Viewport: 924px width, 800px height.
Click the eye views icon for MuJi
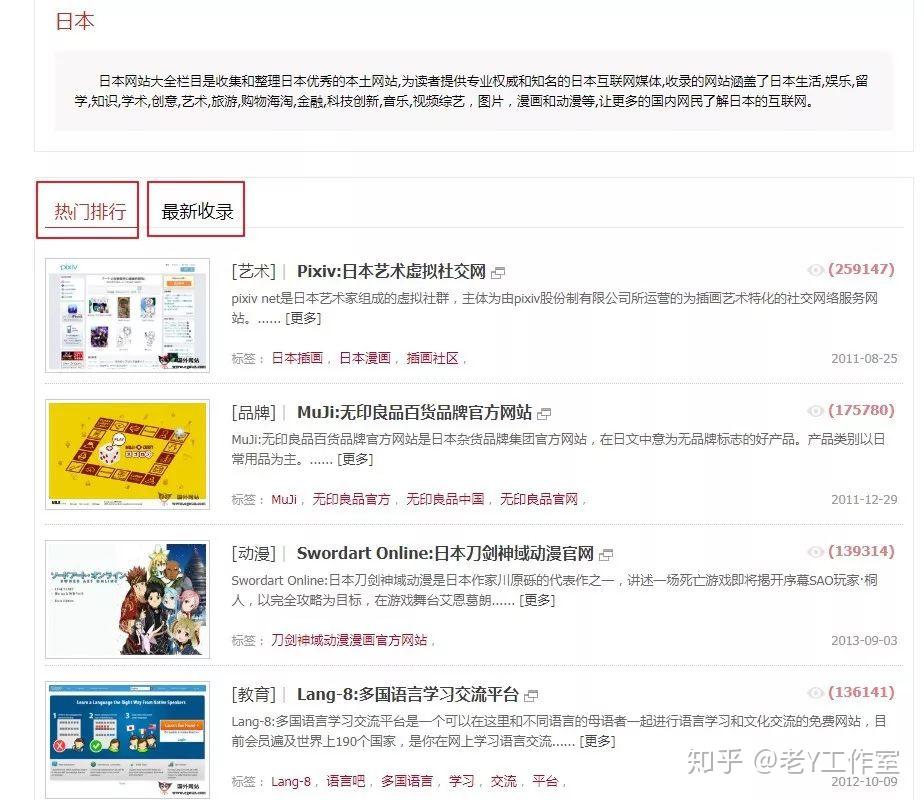(x=815, y=411)
